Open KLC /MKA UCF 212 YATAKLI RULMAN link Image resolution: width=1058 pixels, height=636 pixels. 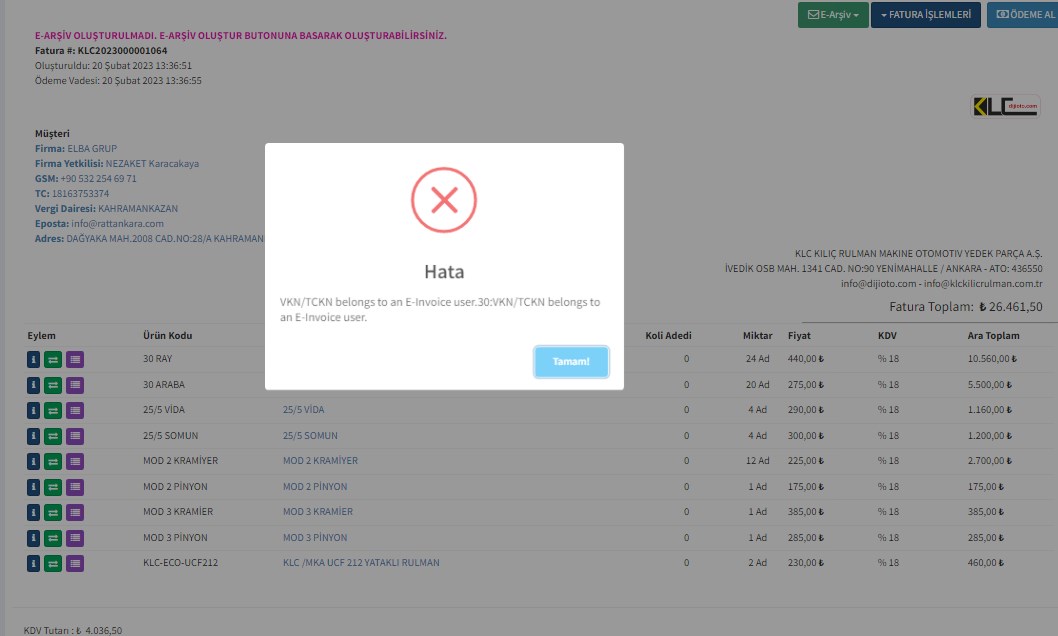(x=360, y=563)
